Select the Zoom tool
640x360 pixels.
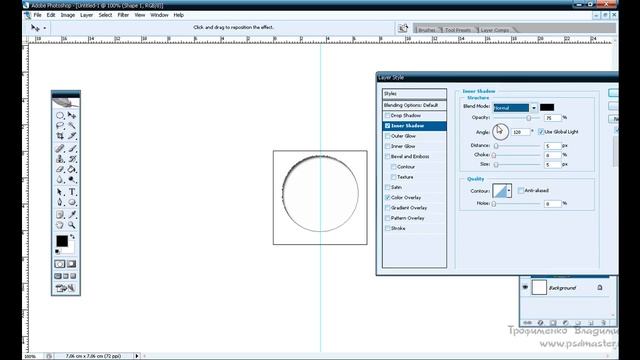(72, 225)
